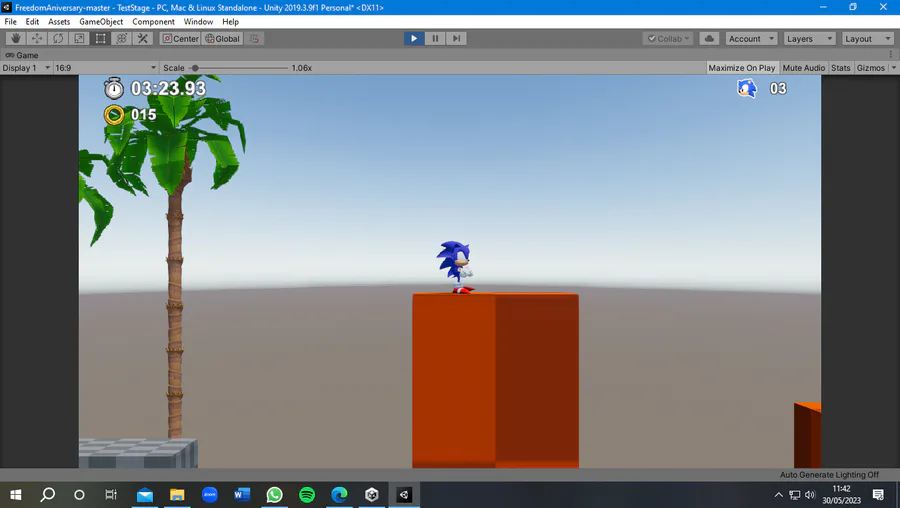Open the Mail app from taskbar
The height and width of the screenshot is (508, 900).
145,494
